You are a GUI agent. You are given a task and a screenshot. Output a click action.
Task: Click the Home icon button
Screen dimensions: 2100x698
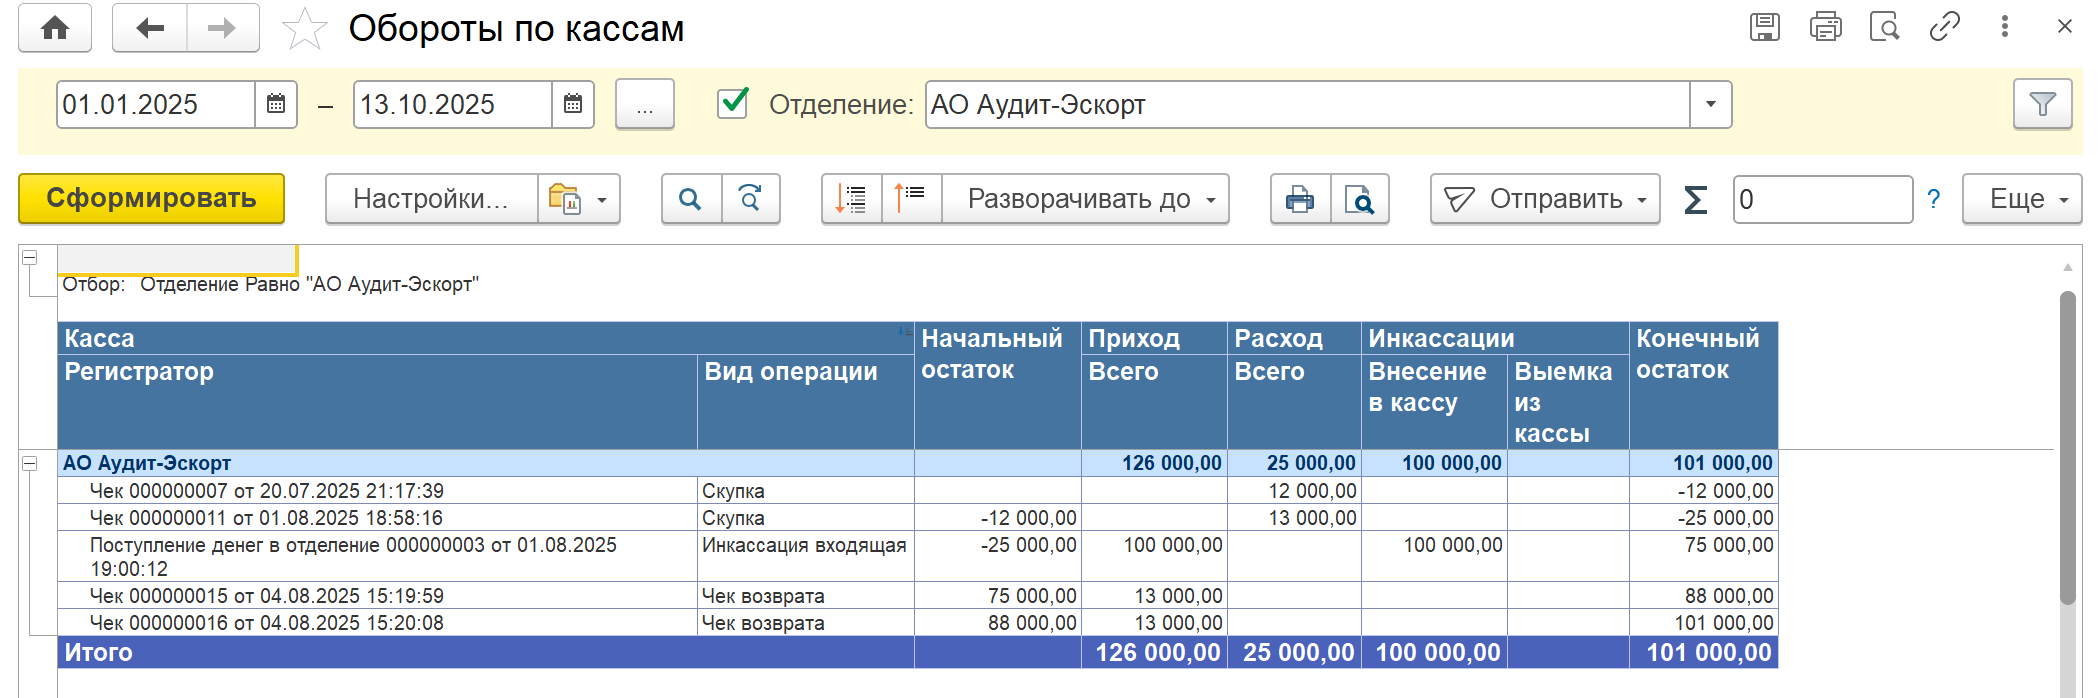pyautogui.click(x=55, y=28)
